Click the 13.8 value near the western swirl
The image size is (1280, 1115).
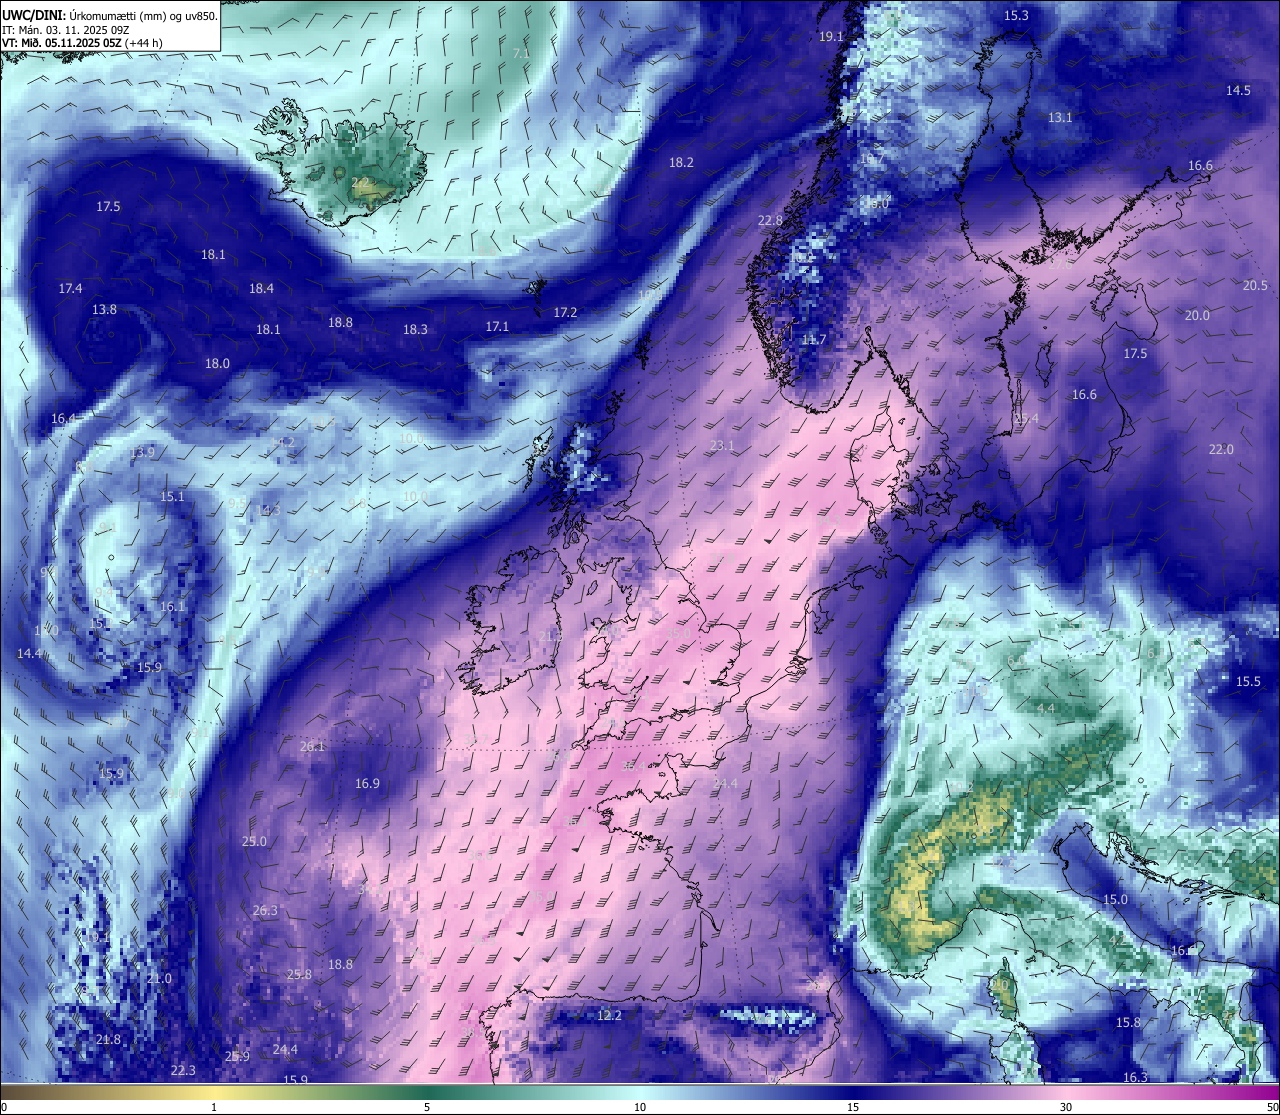104,309
